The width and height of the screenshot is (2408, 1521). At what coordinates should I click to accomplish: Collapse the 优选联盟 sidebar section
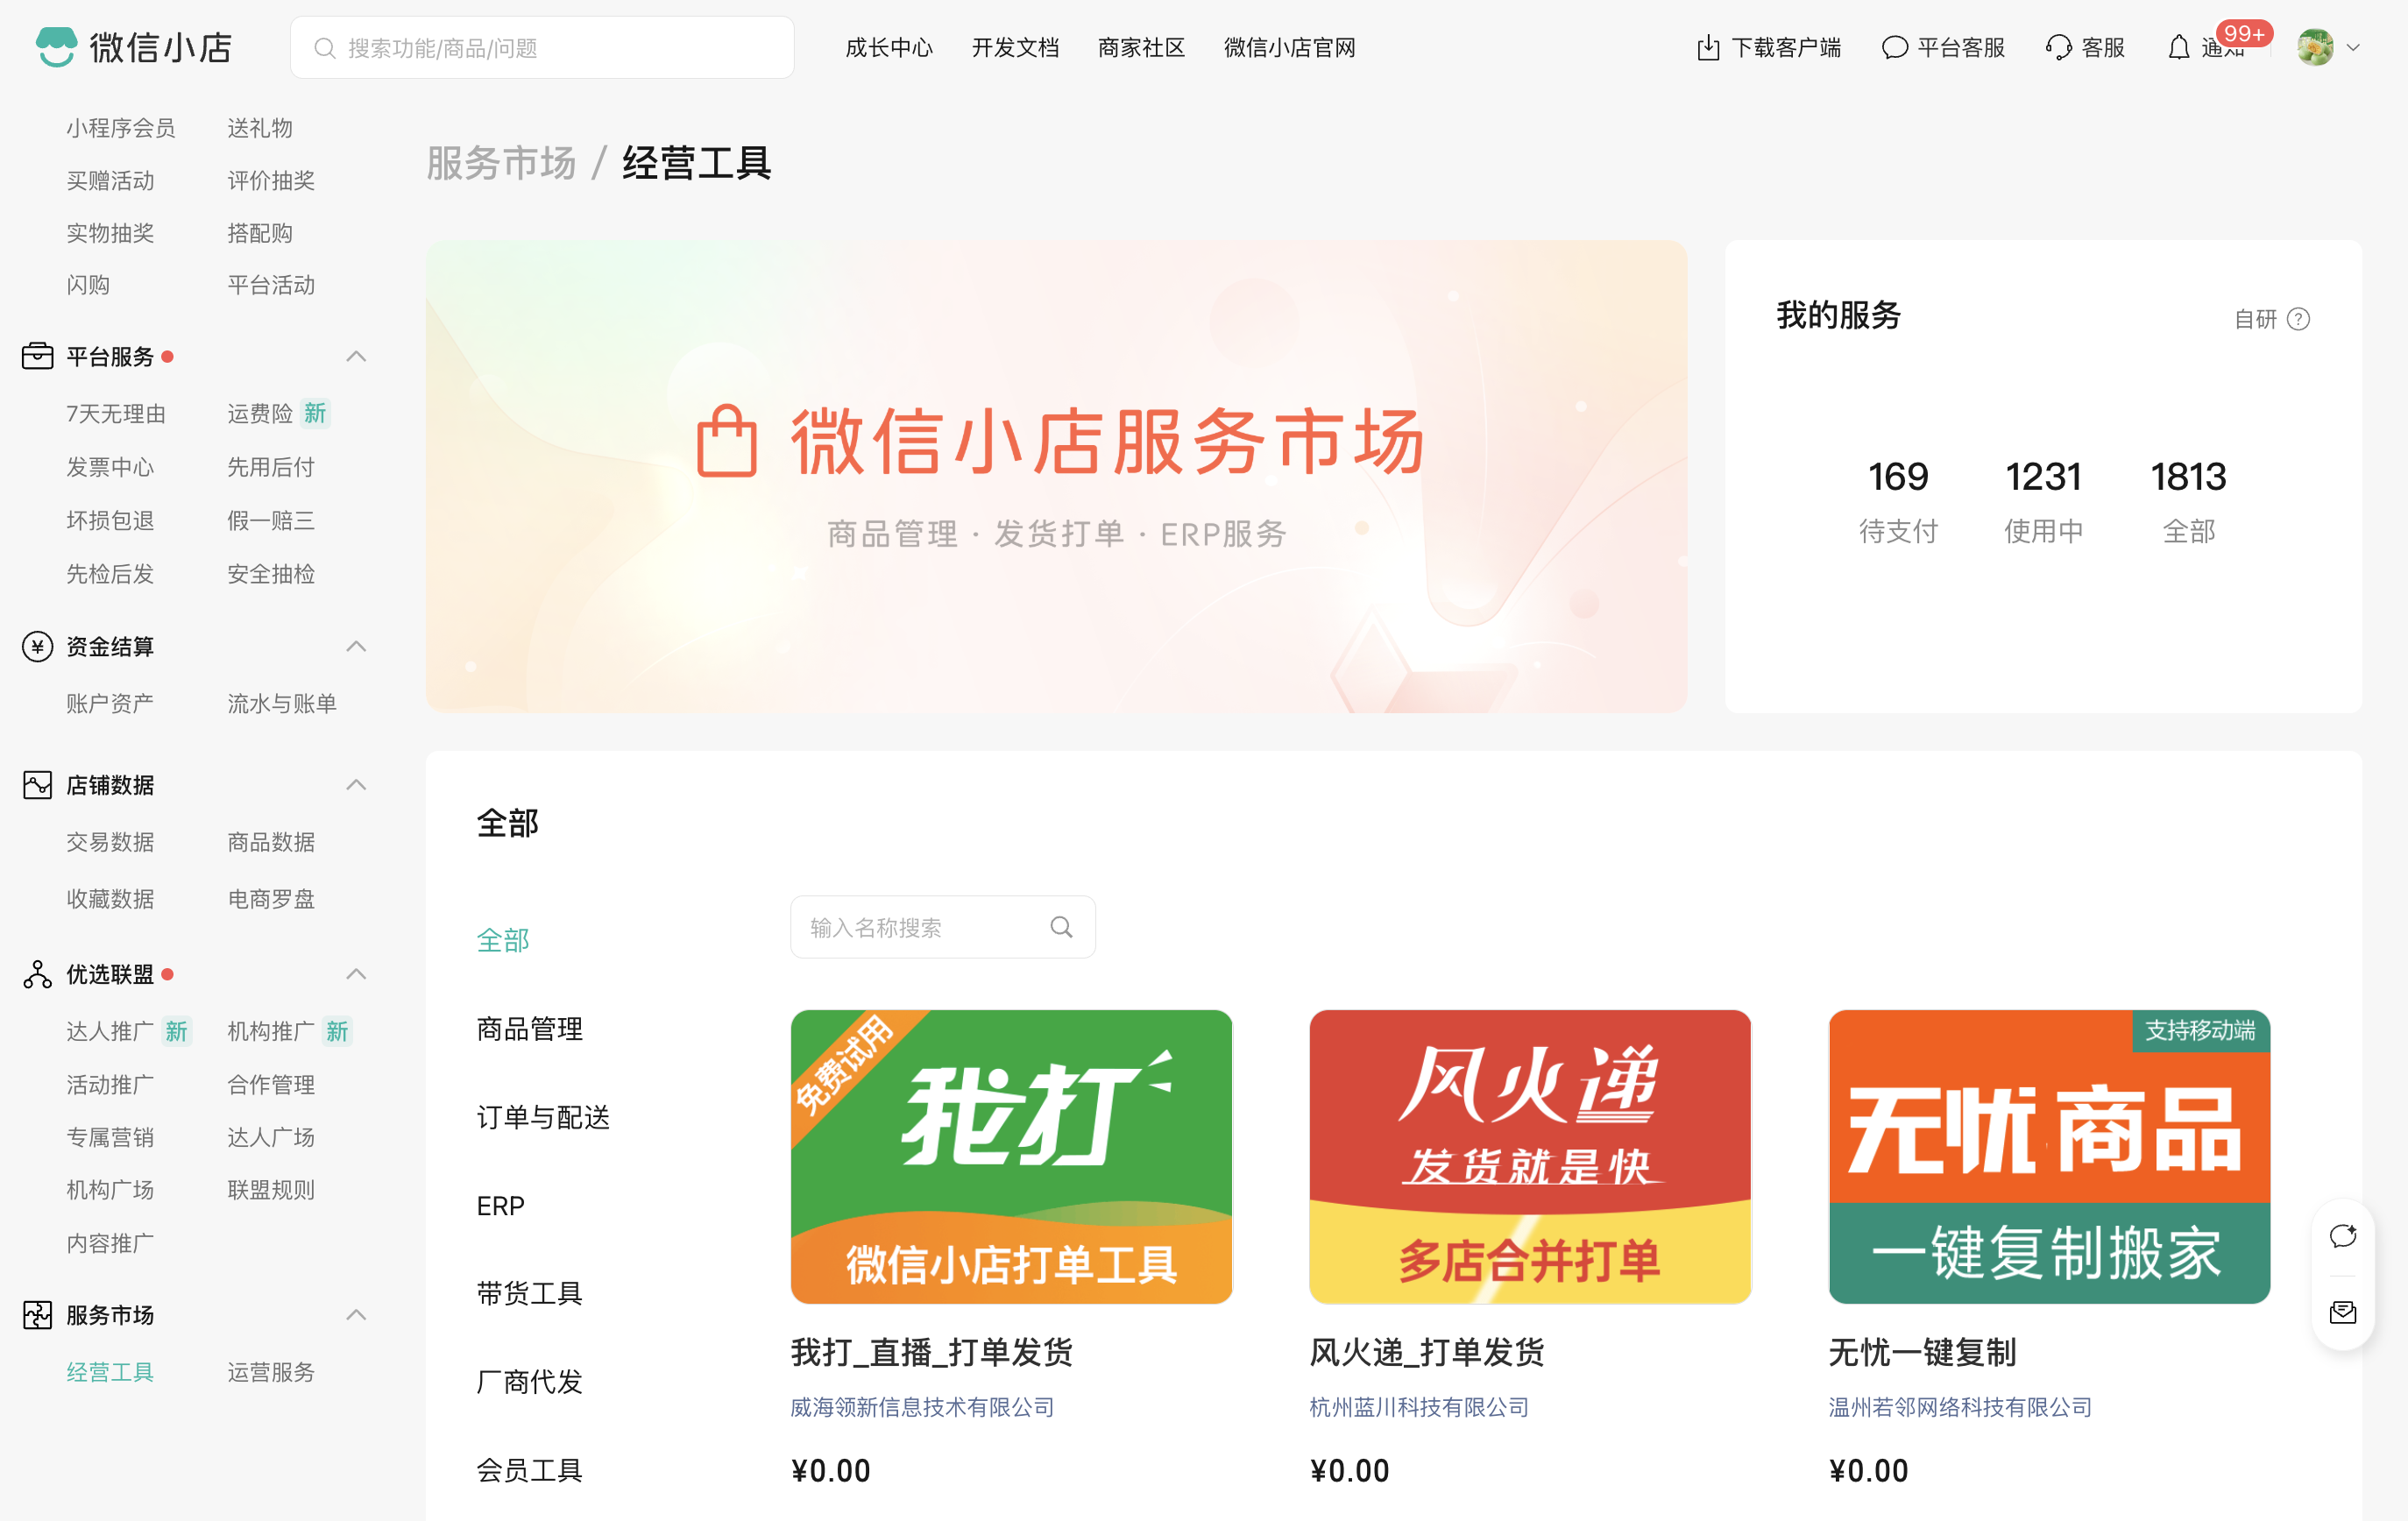click(x=356, y=974)
